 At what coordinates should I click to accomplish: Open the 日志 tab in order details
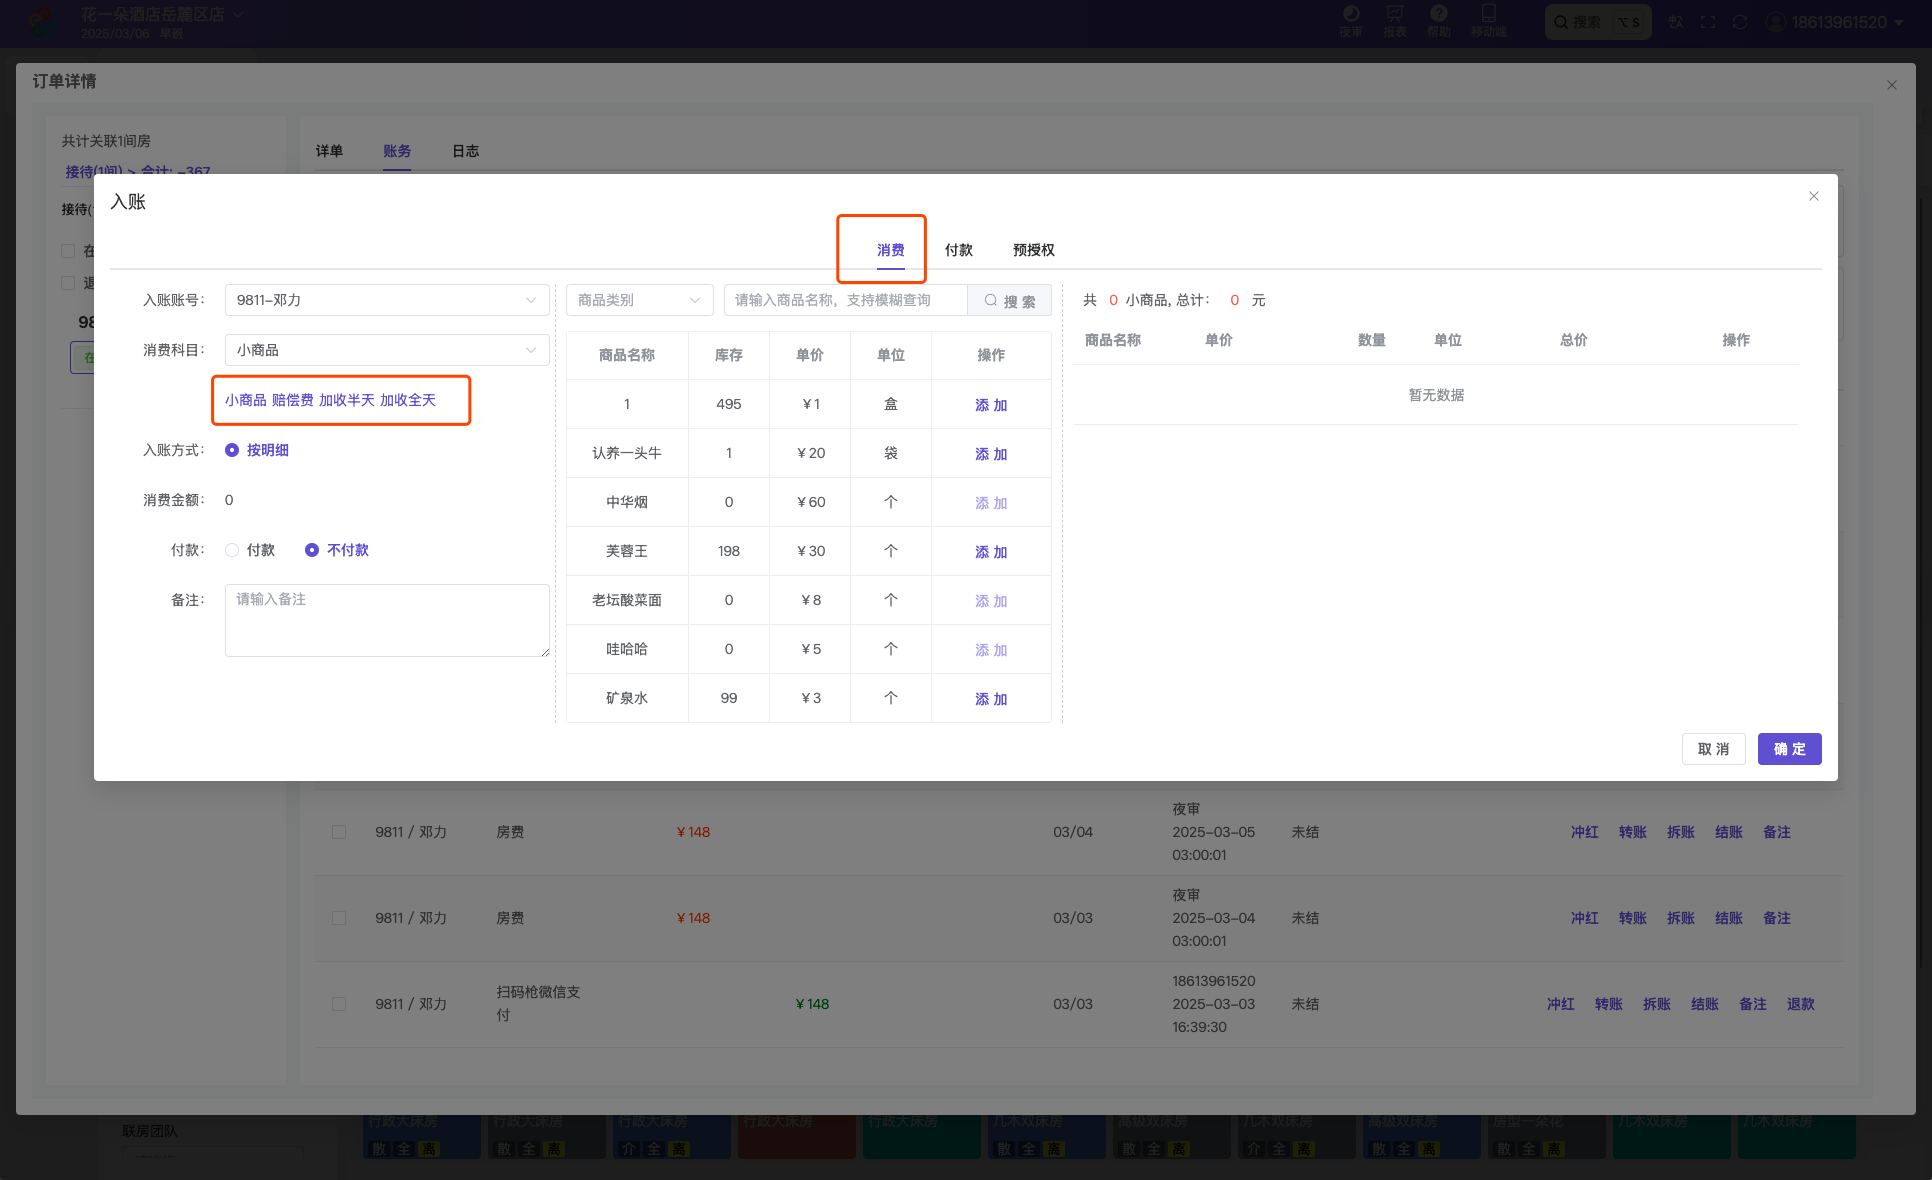(466, 151)
